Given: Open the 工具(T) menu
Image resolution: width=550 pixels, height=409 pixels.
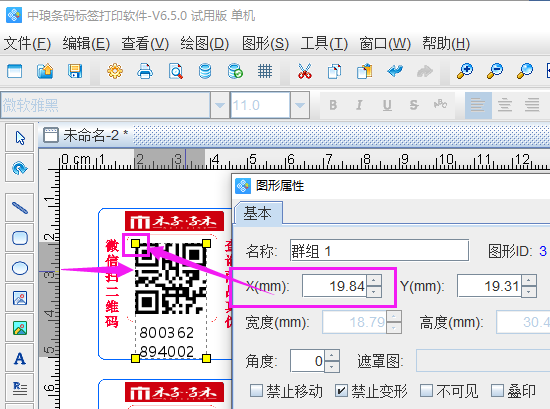Looking at the screenshot, I should pyautogui.click(x=324, y=43).
